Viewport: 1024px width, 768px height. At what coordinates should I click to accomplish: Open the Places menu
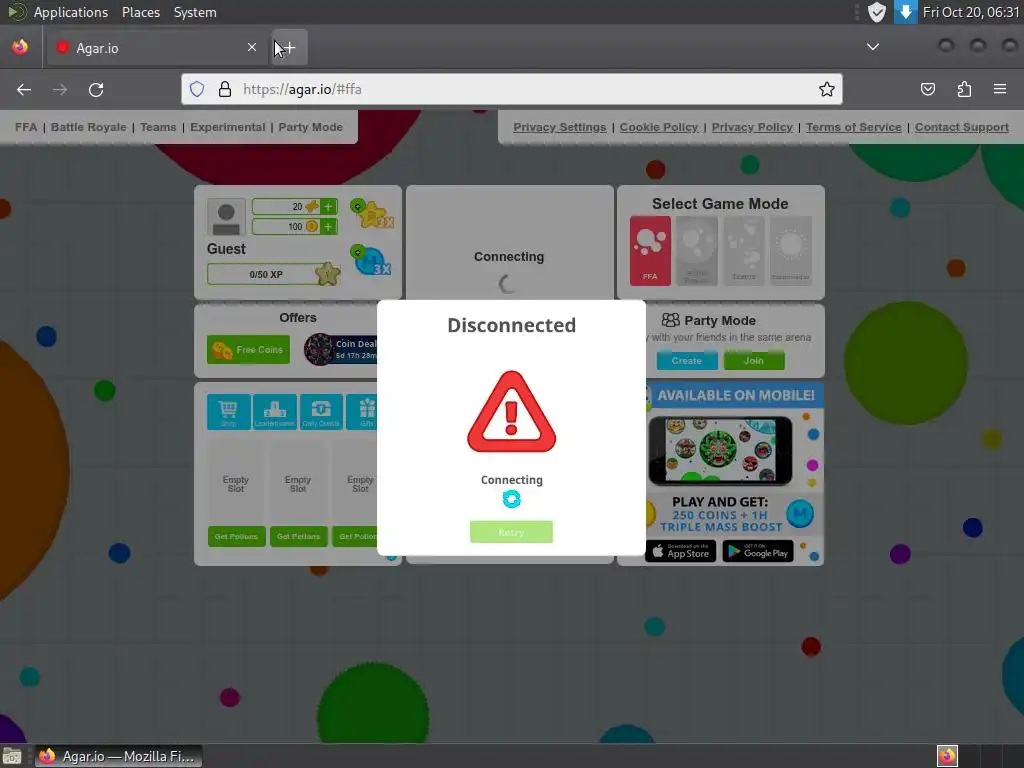click(141, 12)
